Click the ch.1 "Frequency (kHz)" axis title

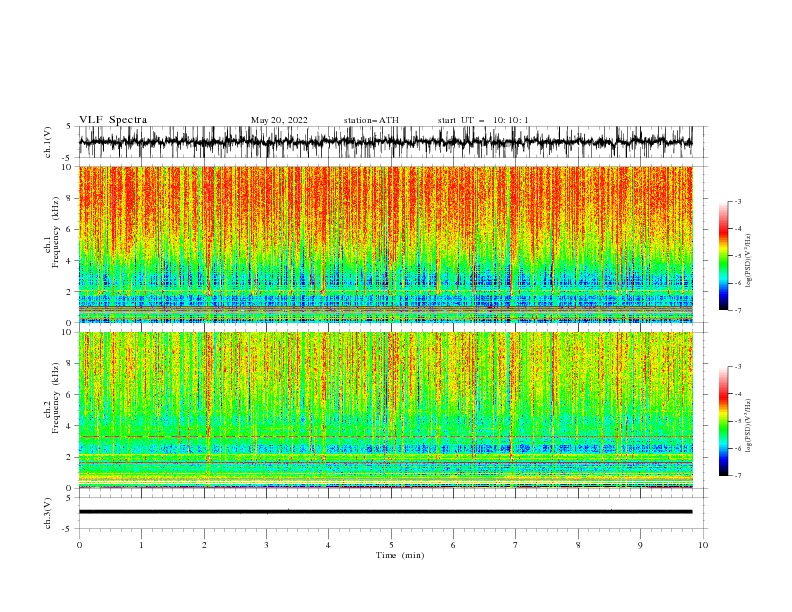click(x=56, y=233)
